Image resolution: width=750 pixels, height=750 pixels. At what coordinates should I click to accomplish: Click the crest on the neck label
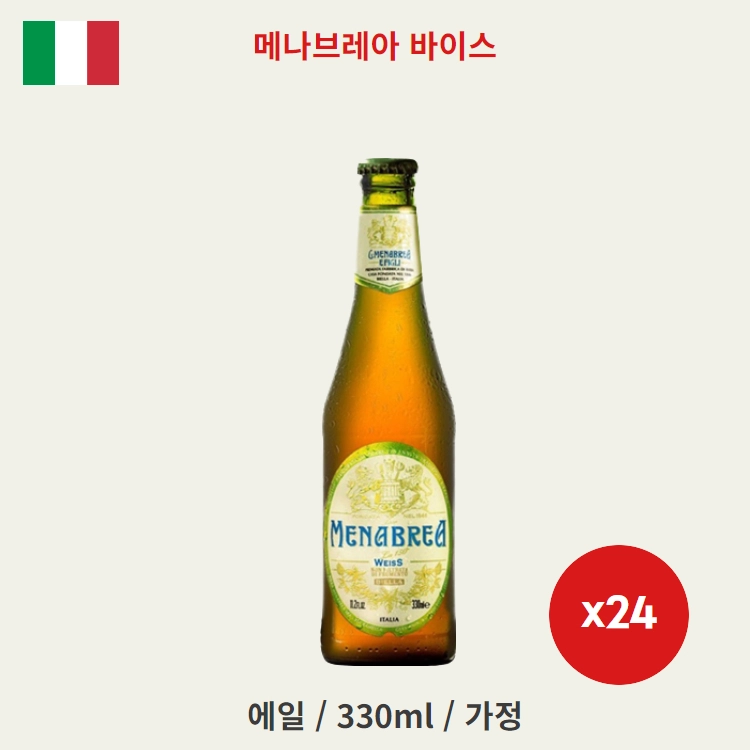click(x=388, y=232)
